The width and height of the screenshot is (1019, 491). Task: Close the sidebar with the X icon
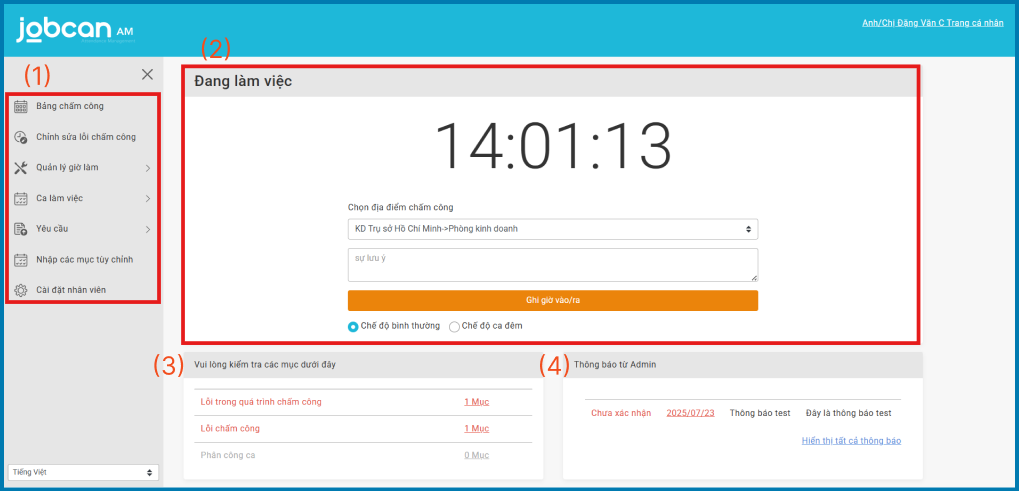(x=147, y=74)
